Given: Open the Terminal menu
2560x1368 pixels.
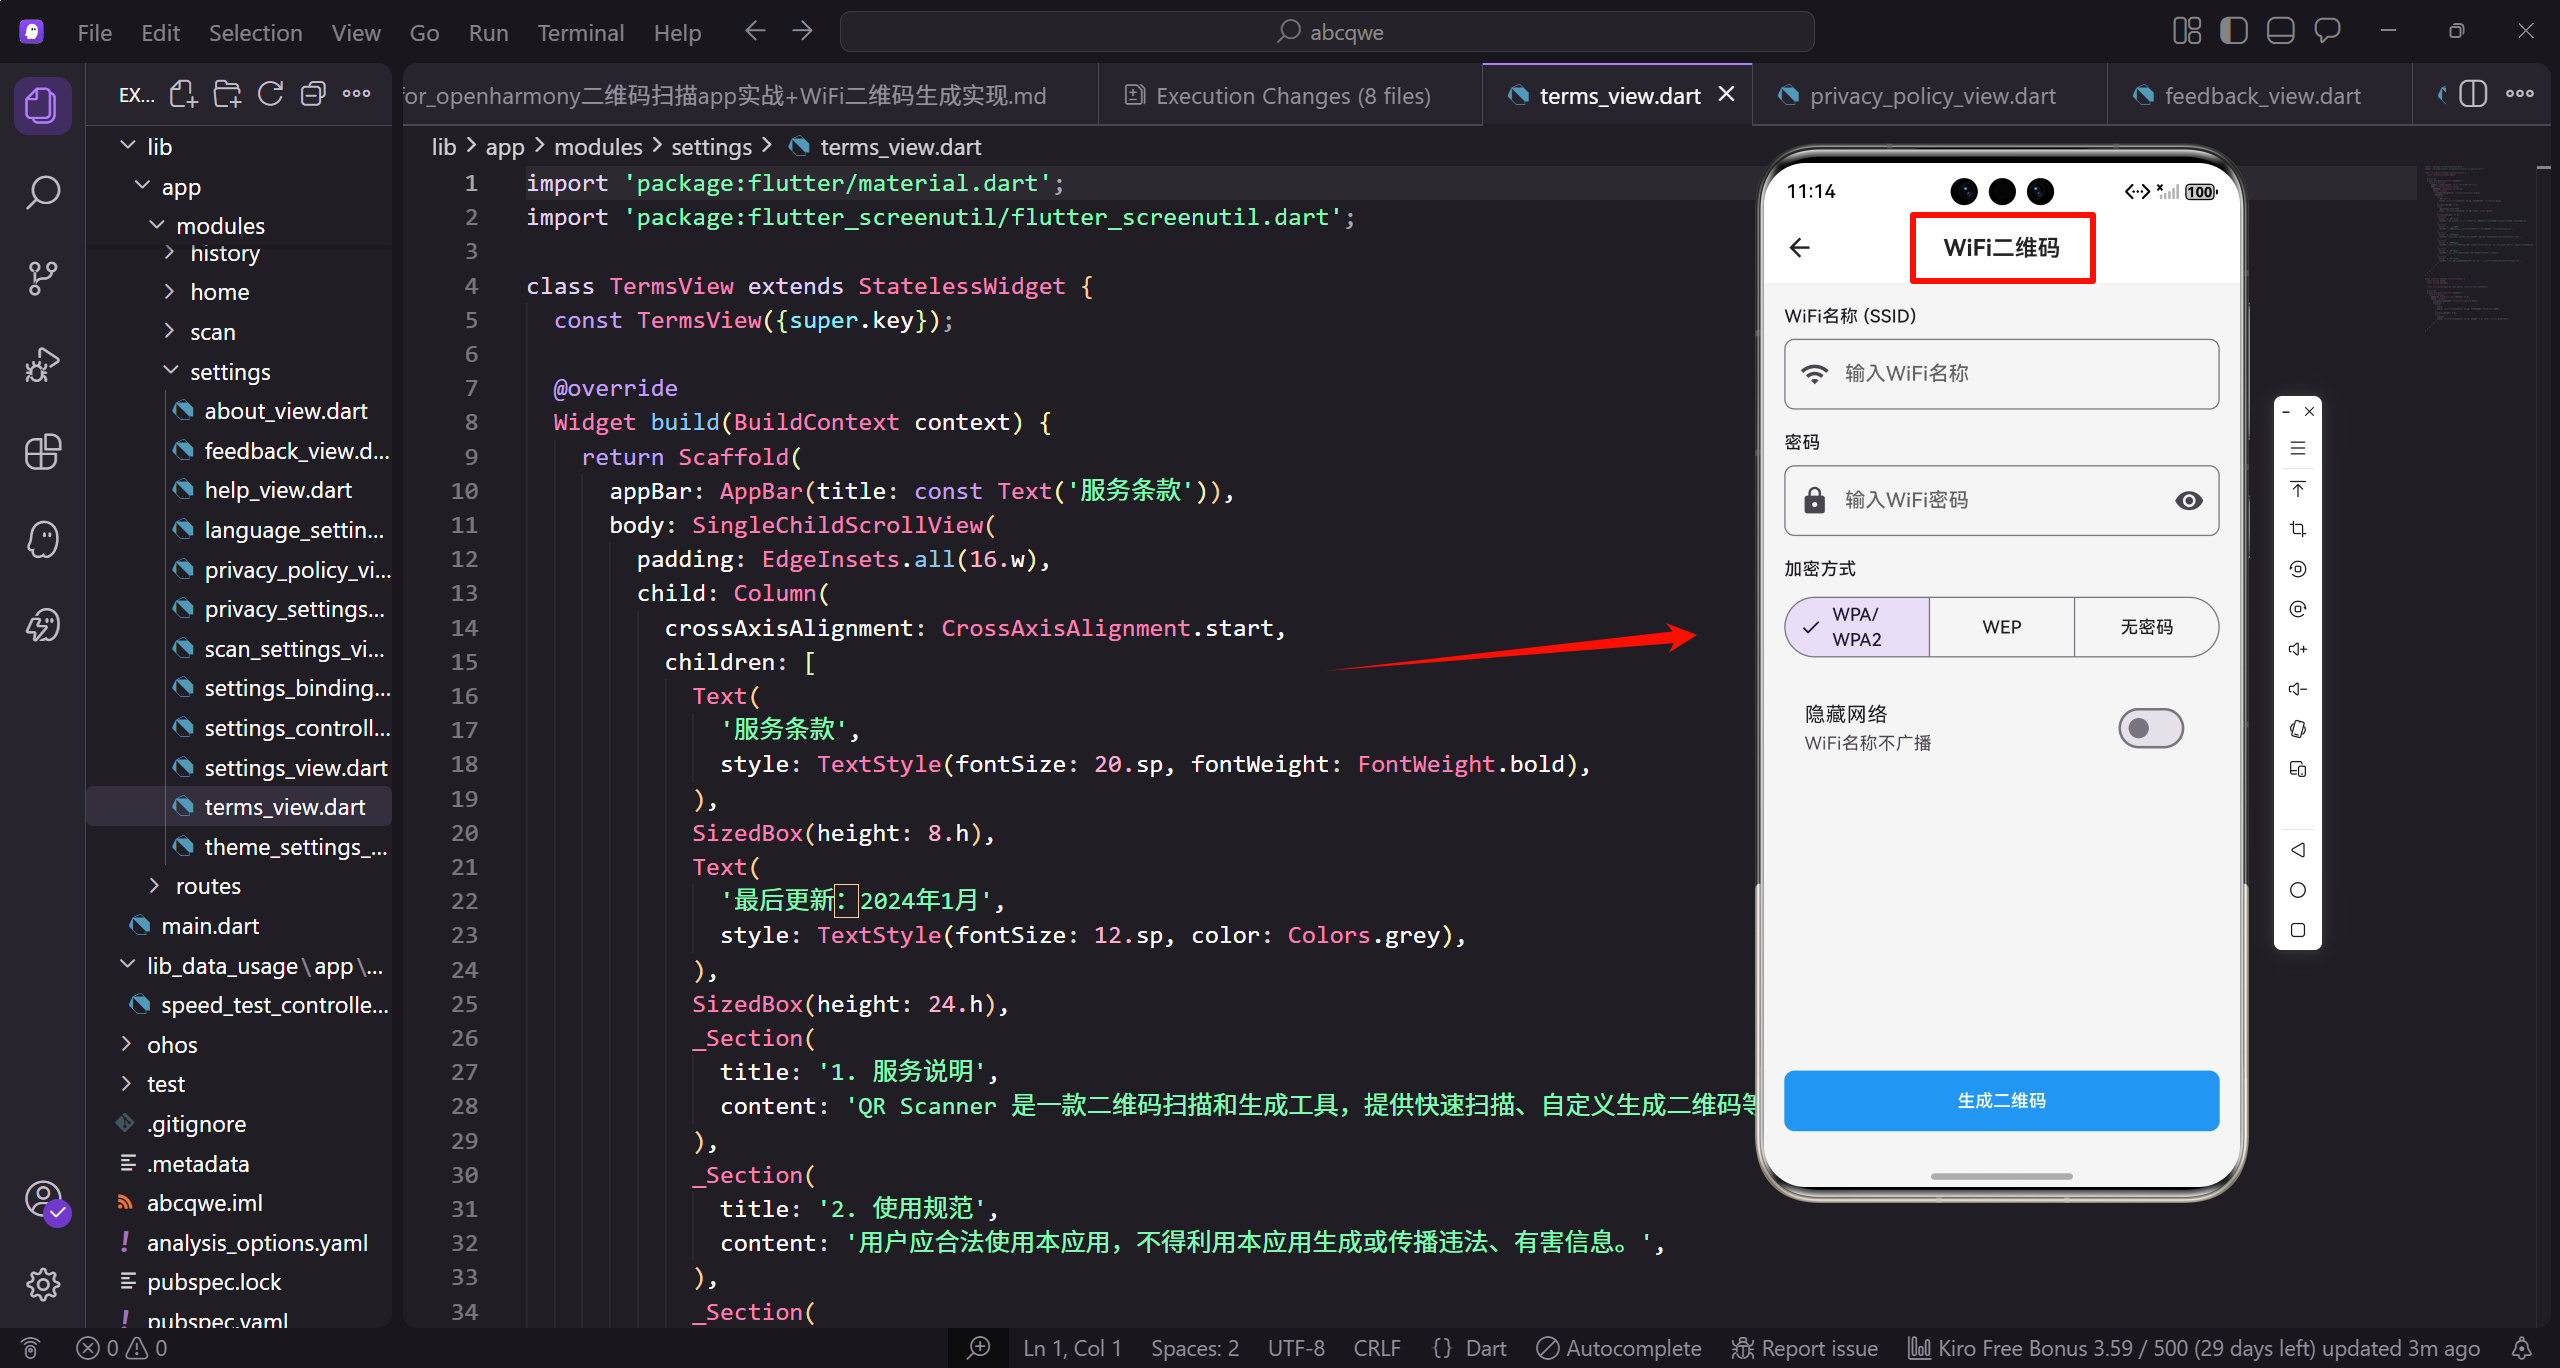Looking at the screenshot, I should pos(580,32).
